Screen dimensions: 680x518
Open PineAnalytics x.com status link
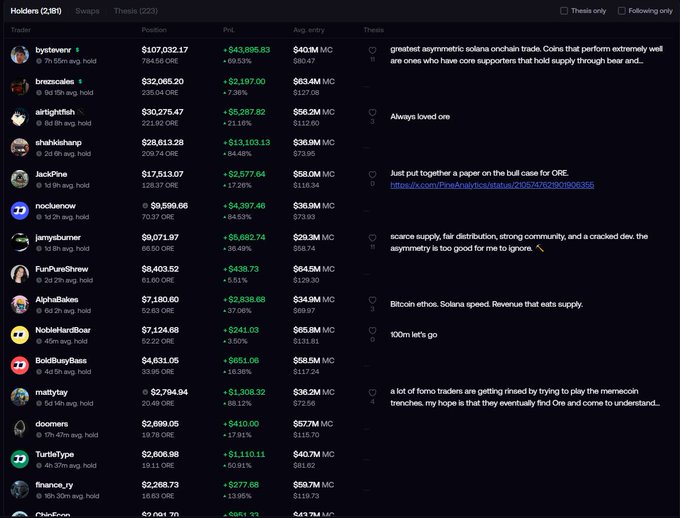(492, 185)
